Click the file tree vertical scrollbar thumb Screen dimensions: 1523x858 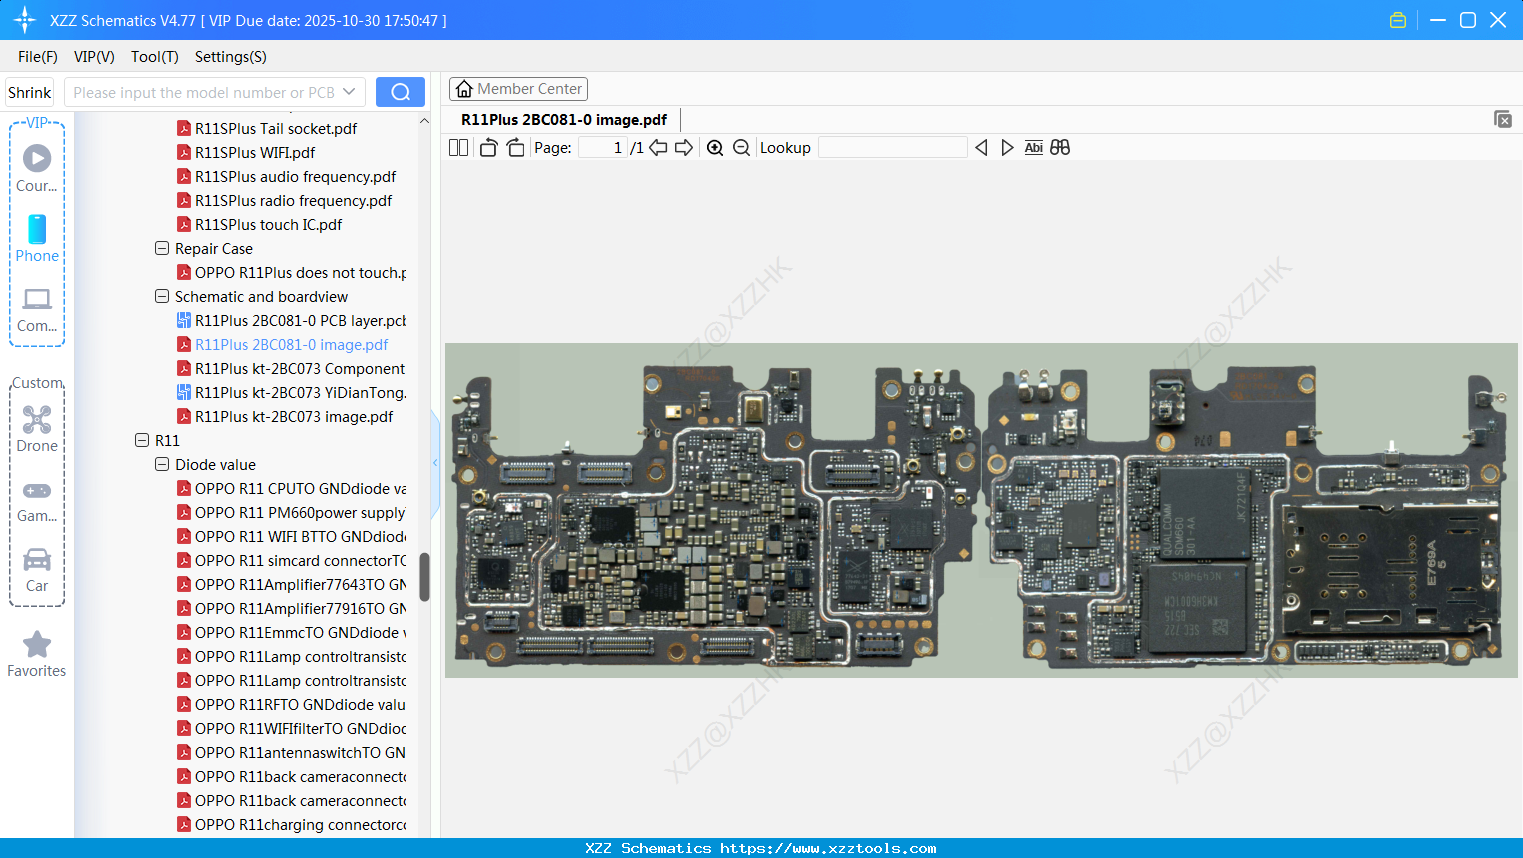point(424,577)
